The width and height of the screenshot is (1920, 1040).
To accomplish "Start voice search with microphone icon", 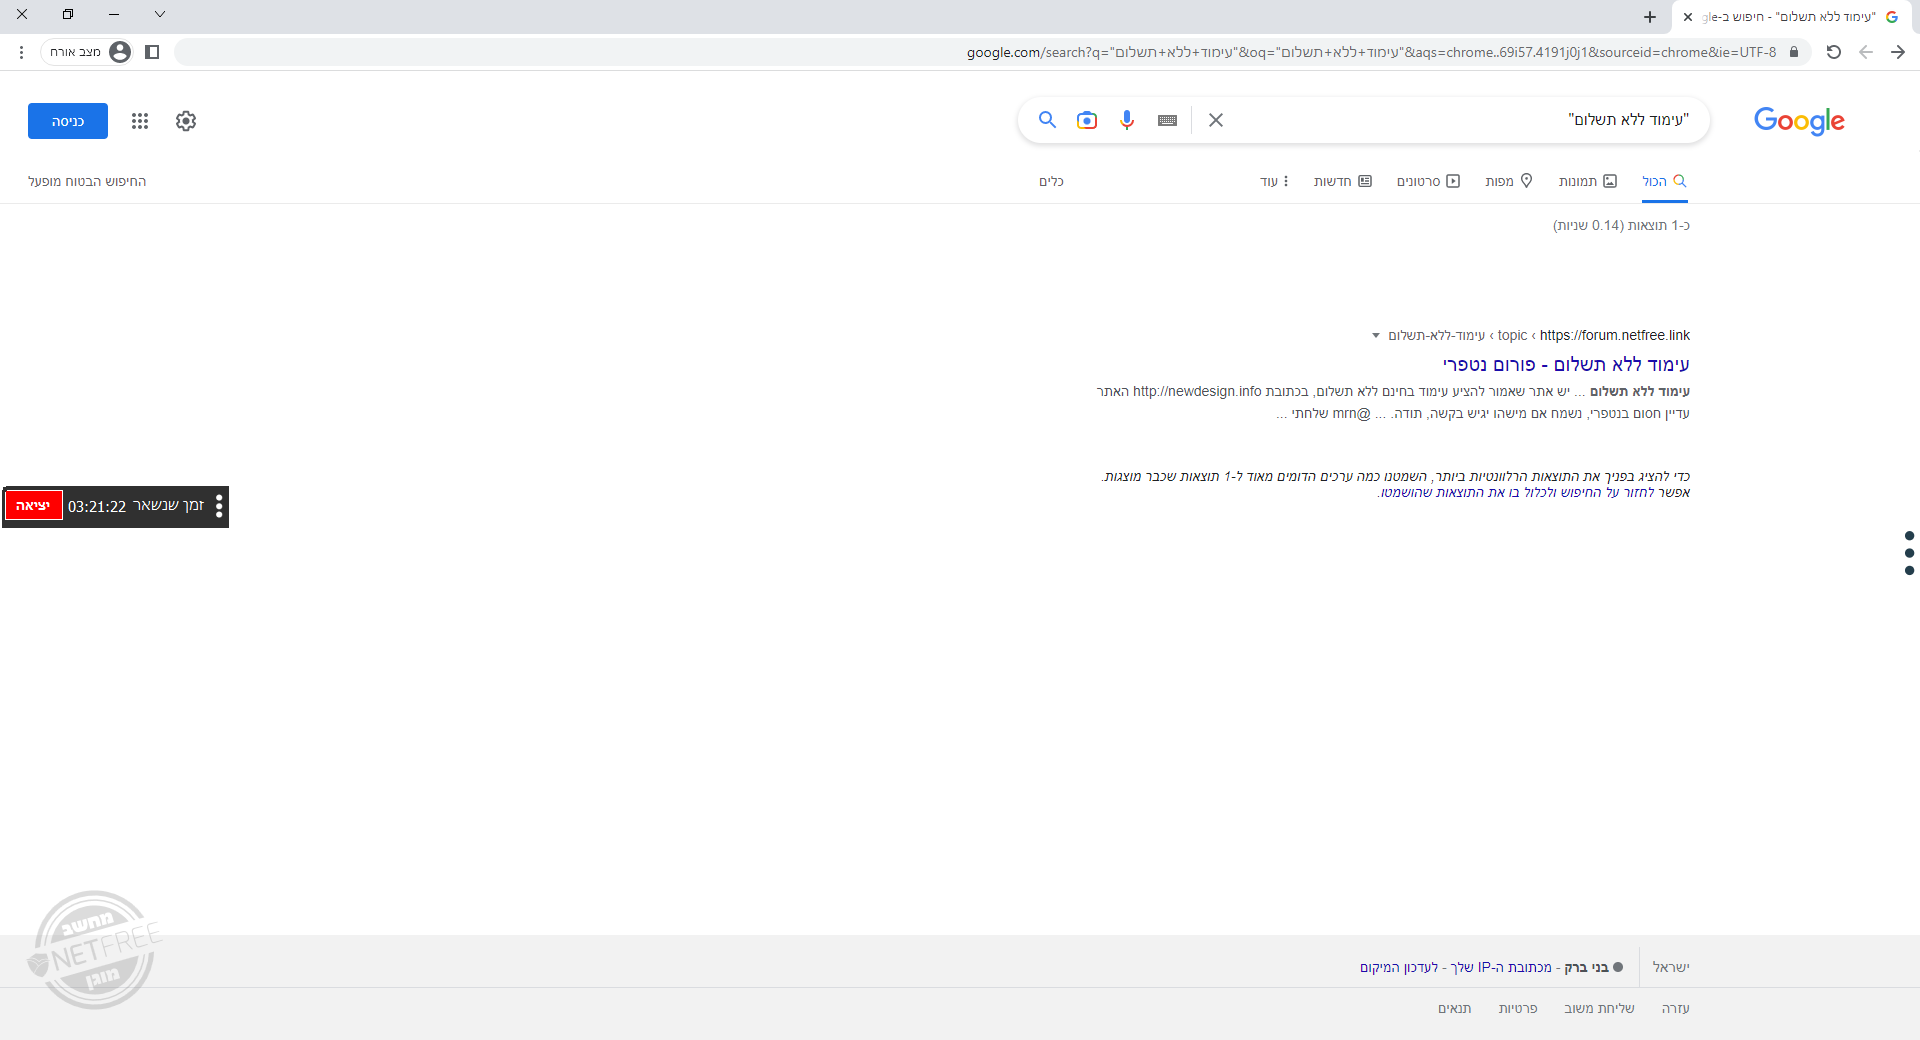I will 1127,120.
